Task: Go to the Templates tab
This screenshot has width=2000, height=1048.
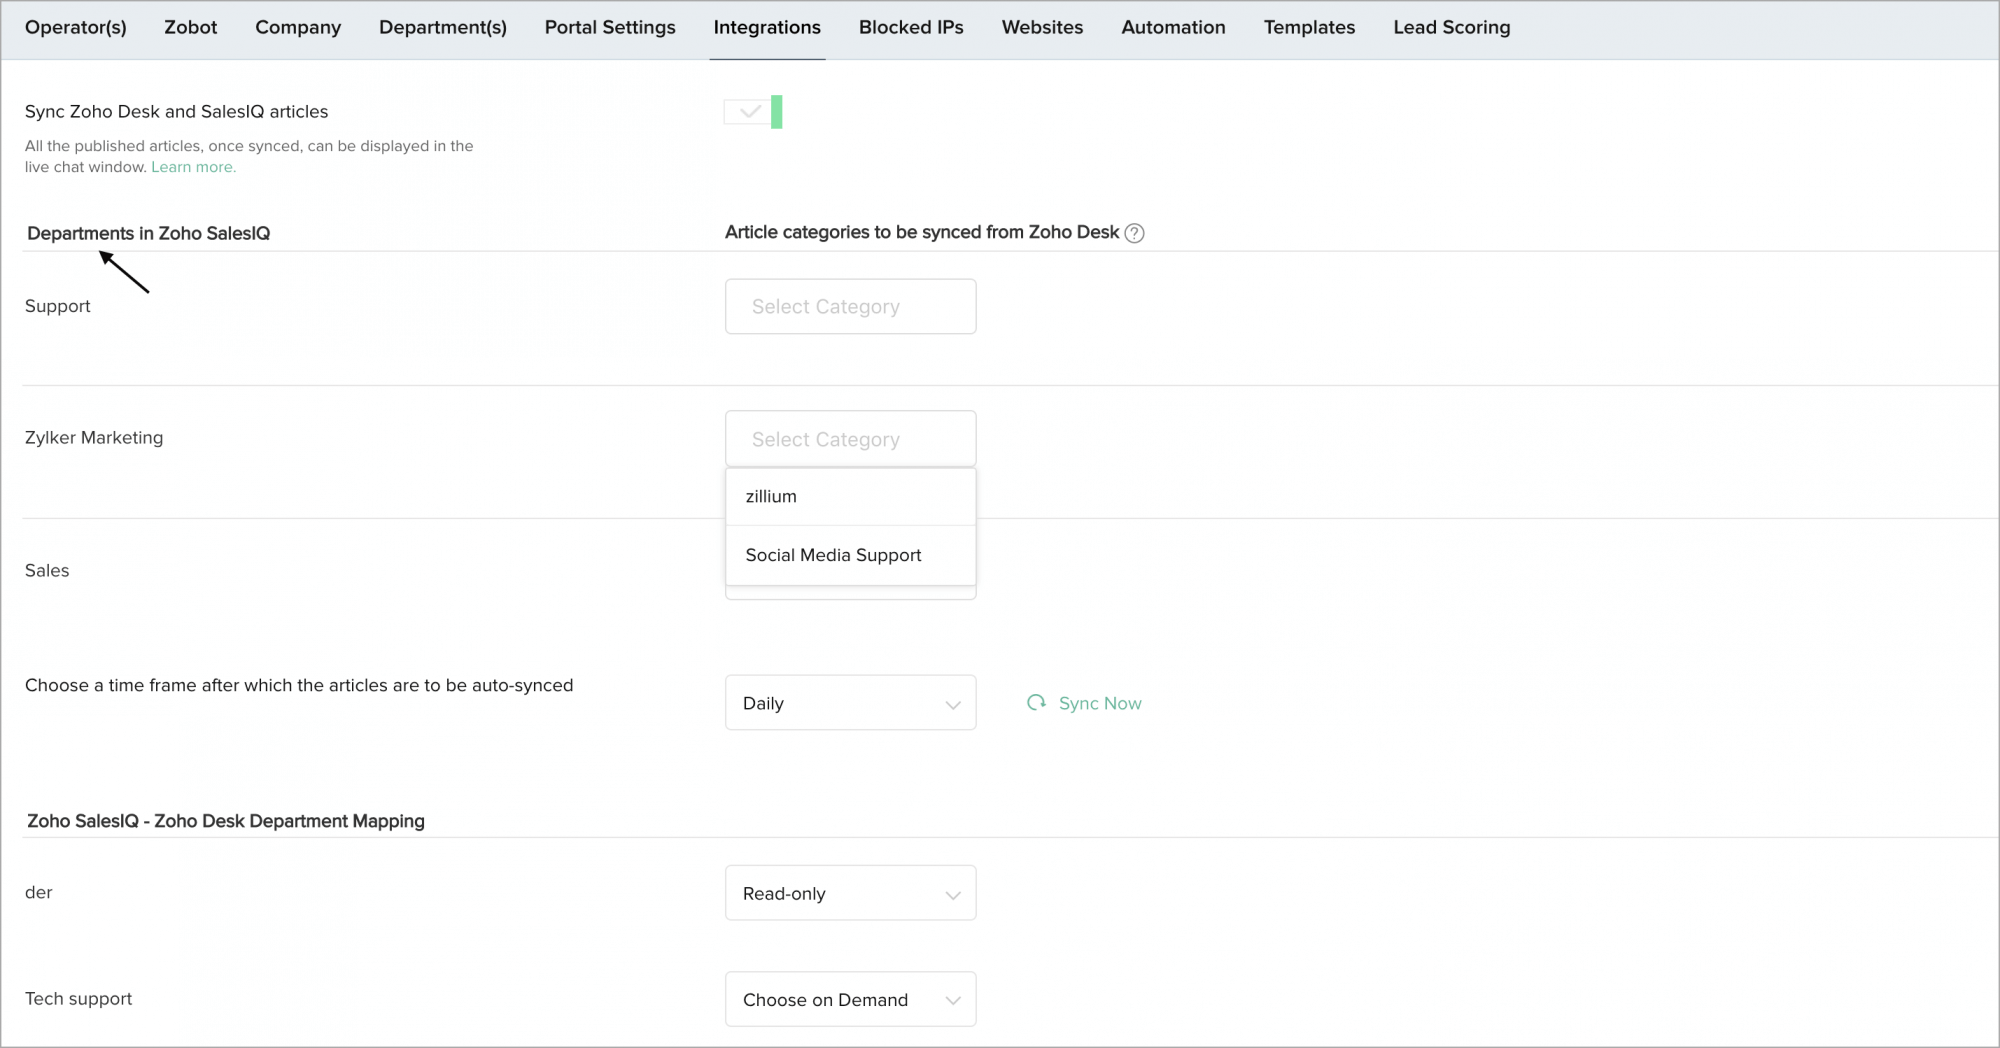Action: pyautogui.click(x=1309, y=28)
